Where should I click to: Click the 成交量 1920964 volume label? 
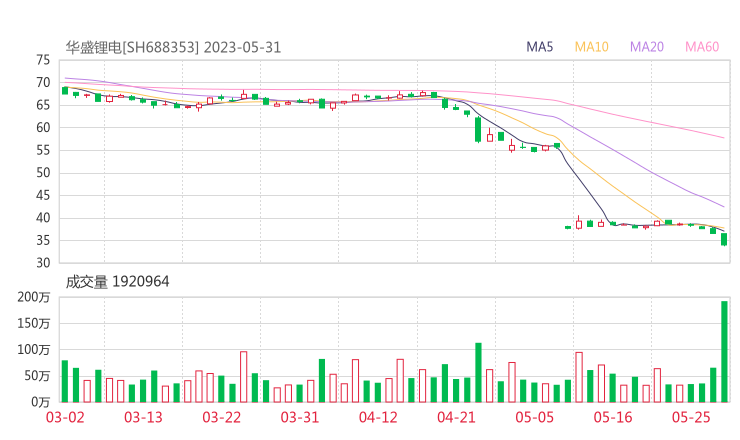click(117, 282)
